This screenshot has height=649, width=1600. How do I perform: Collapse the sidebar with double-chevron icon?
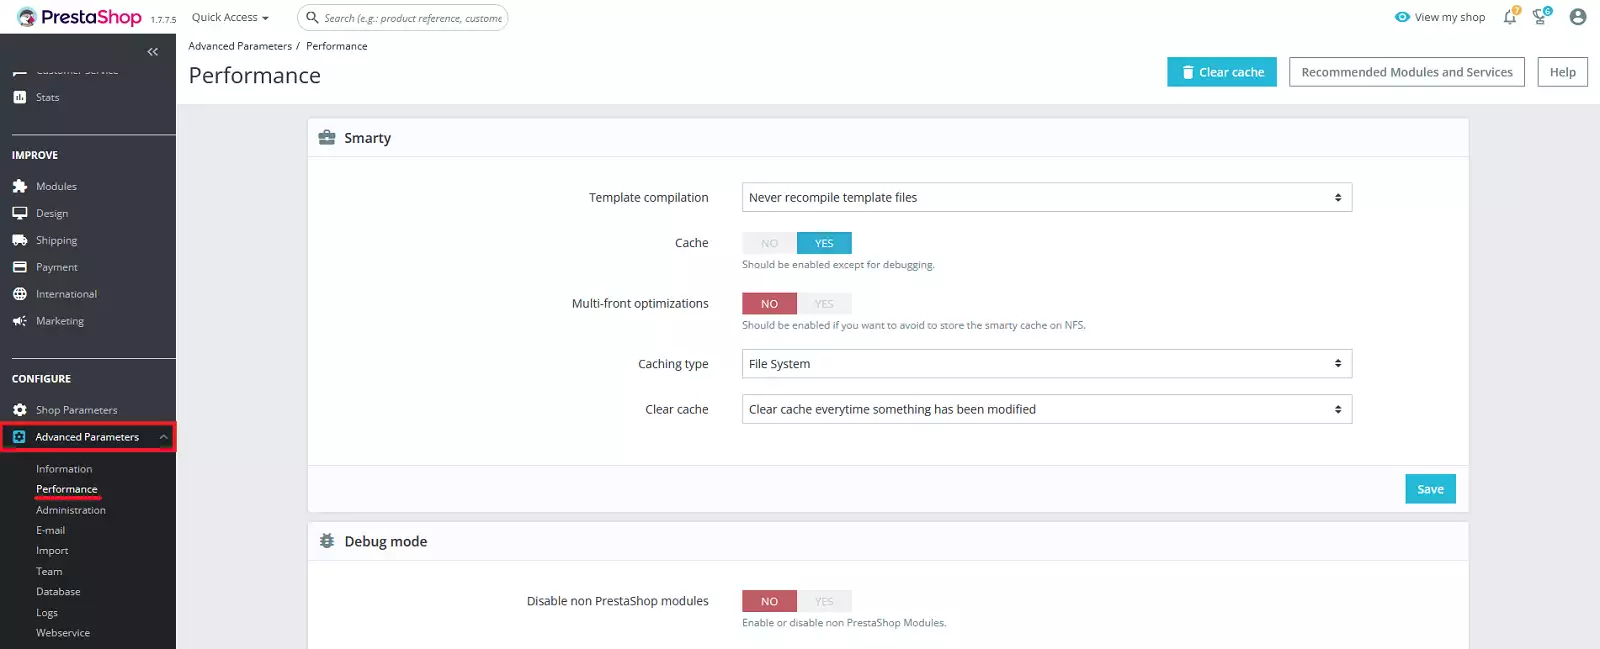153,52
